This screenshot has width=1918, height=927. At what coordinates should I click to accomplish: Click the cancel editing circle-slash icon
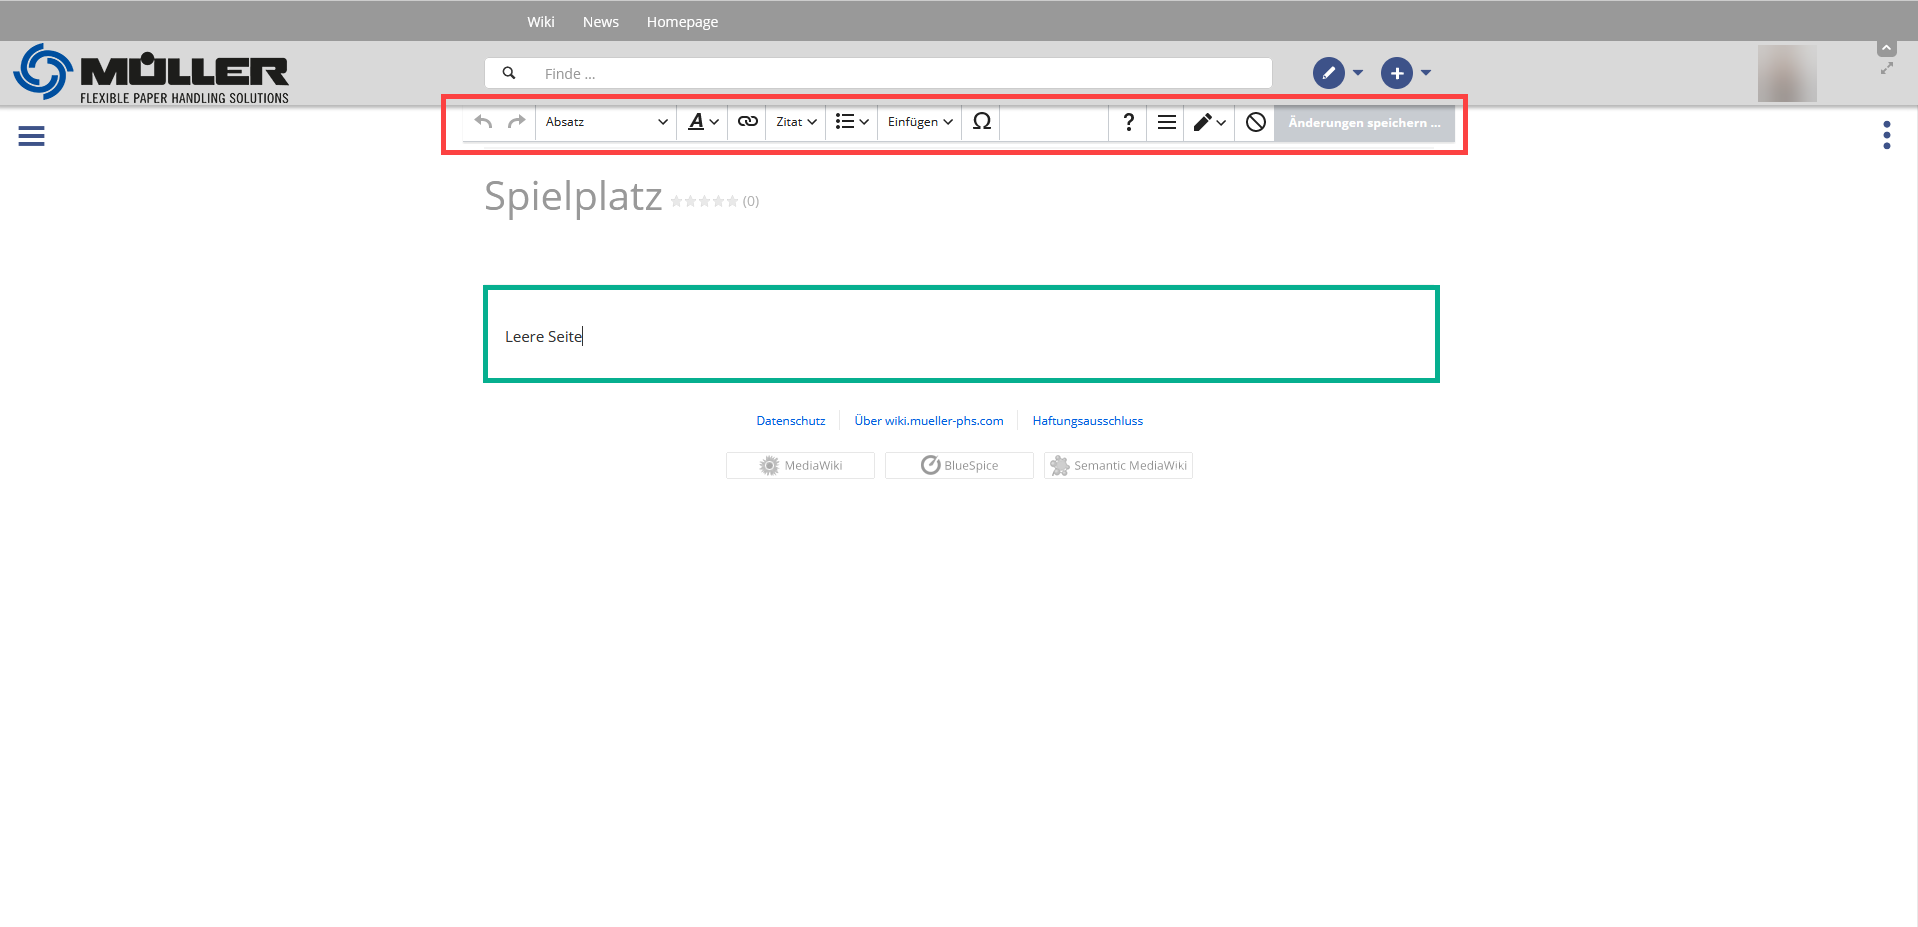(x=1256, y=122)
